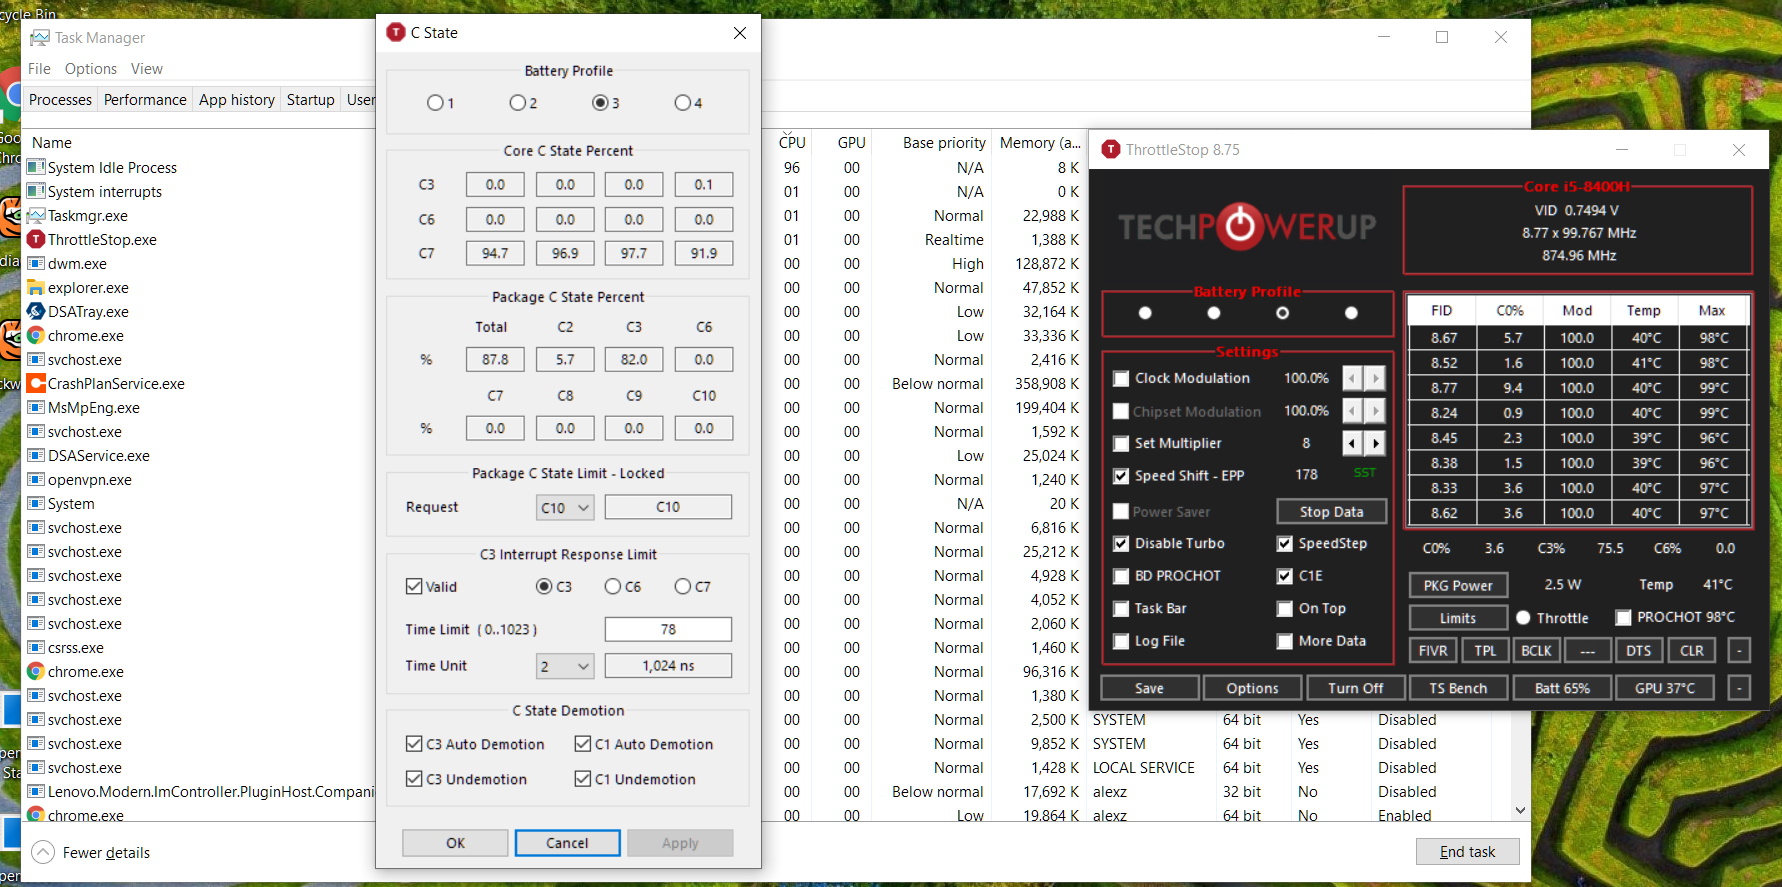Click Cancel in C State dialog
This screenshot has width=1782, height=887.
[x=567, y=843]
